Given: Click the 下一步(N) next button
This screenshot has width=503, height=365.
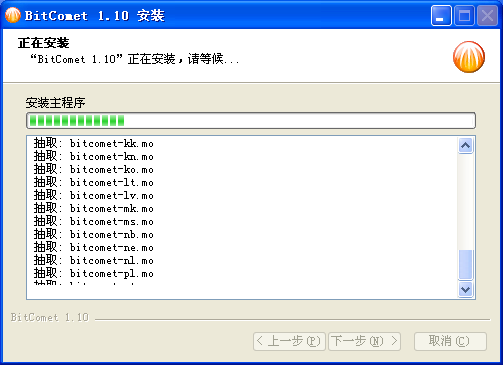Looking at the screenshot, I should (364, 341).
